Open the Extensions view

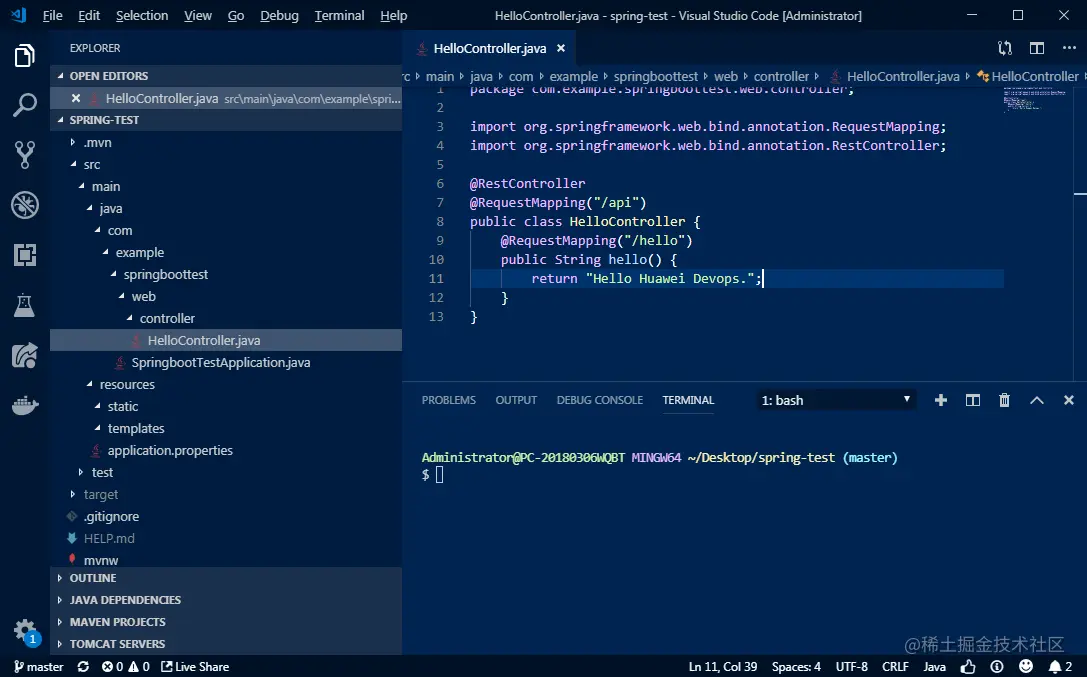pos(25,254)
